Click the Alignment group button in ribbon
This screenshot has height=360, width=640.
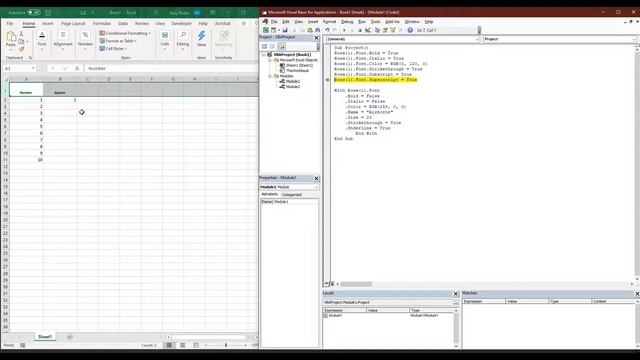pyautogui.click(x=63, y=40)
